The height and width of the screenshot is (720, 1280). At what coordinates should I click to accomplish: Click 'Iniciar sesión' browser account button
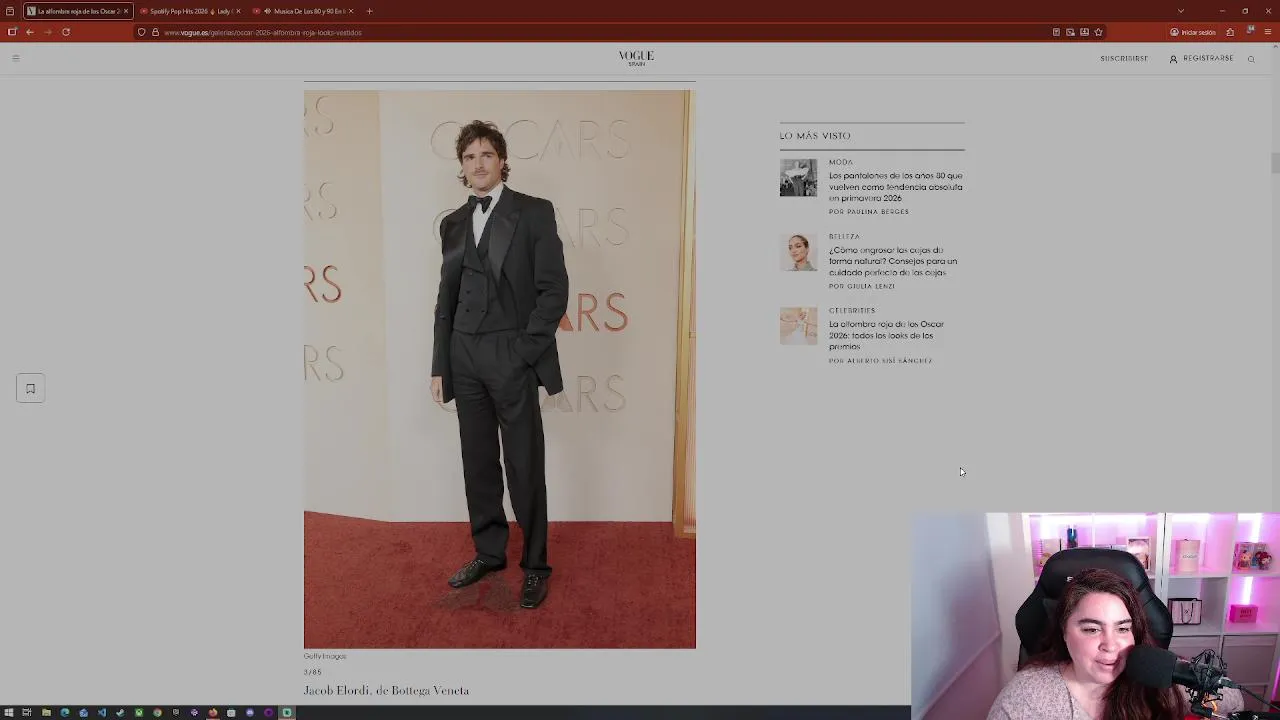coord(1193,32)
